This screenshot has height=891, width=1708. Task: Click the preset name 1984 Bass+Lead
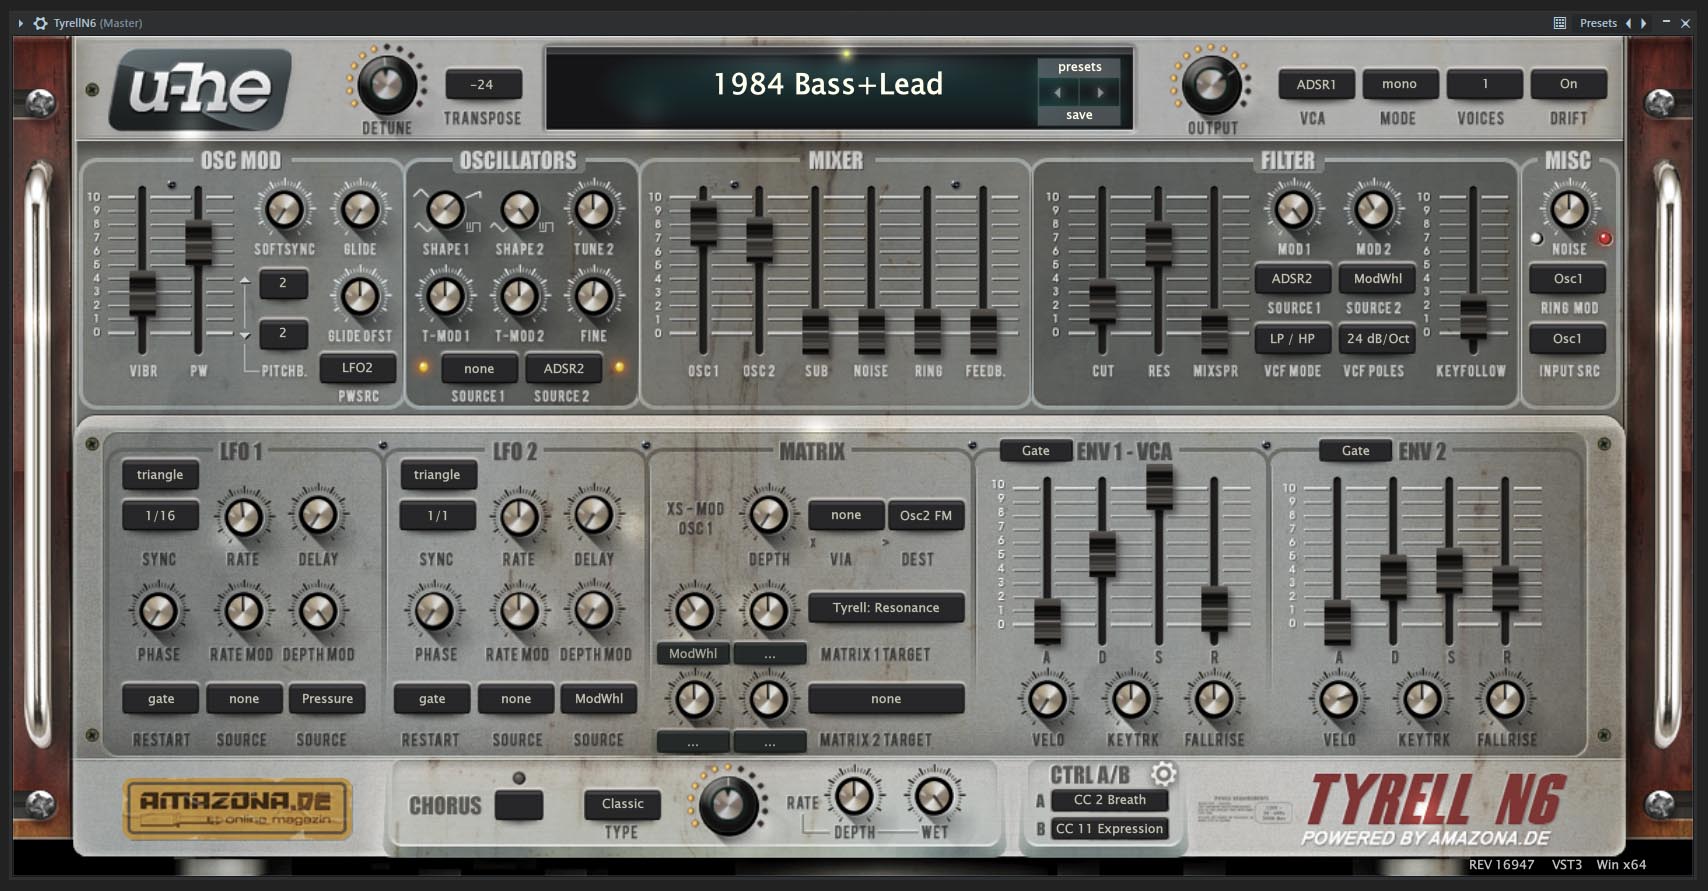pos(828,84)
